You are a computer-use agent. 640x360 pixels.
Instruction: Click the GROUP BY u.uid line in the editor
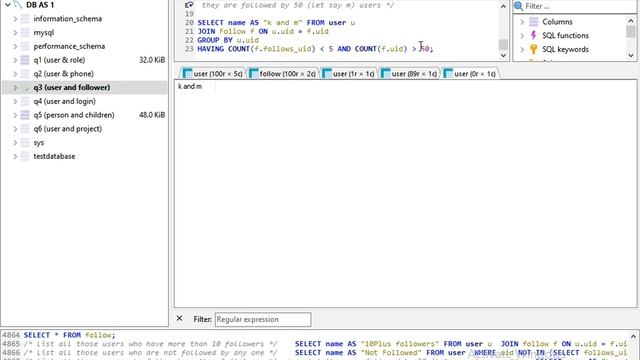(228, 40)
